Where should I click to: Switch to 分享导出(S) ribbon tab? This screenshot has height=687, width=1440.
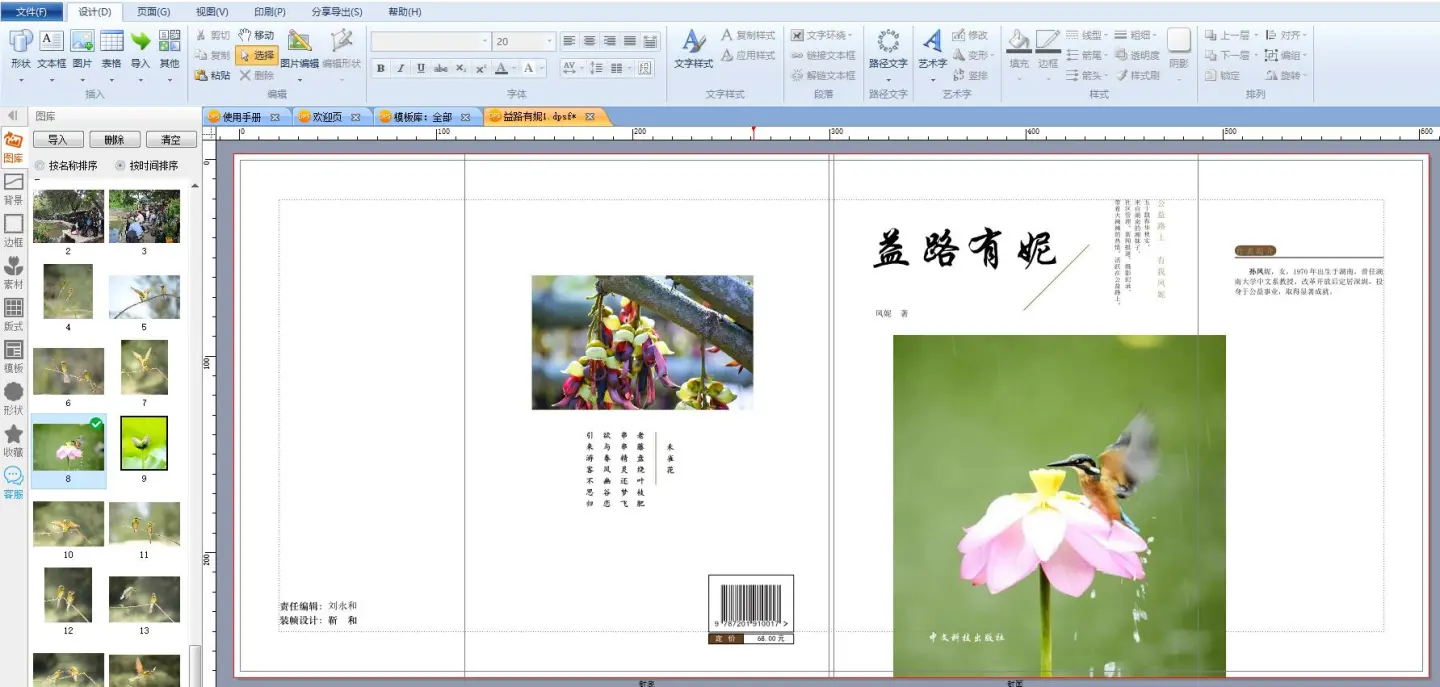(337, 11)
